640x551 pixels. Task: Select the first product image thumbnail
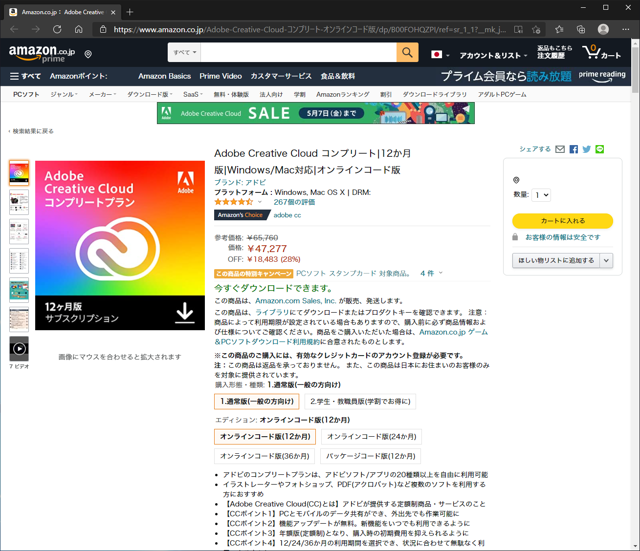tap(19, 173)
